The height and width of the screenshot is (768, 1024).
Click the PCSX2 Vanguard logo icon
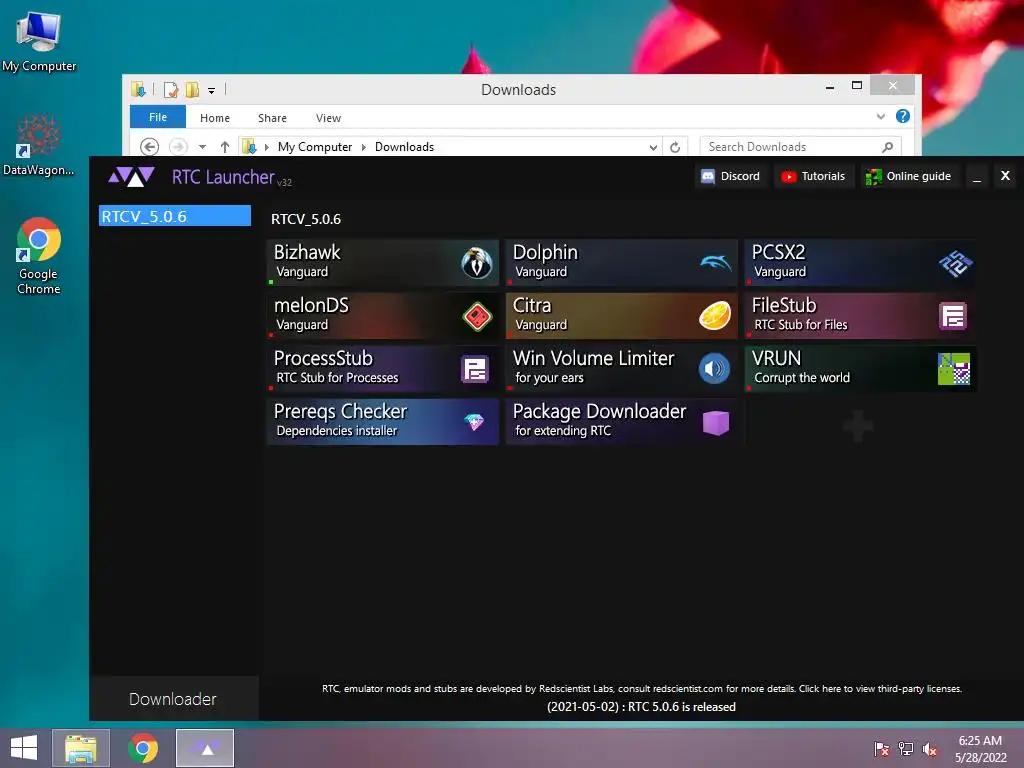click(x=955, y=263)
